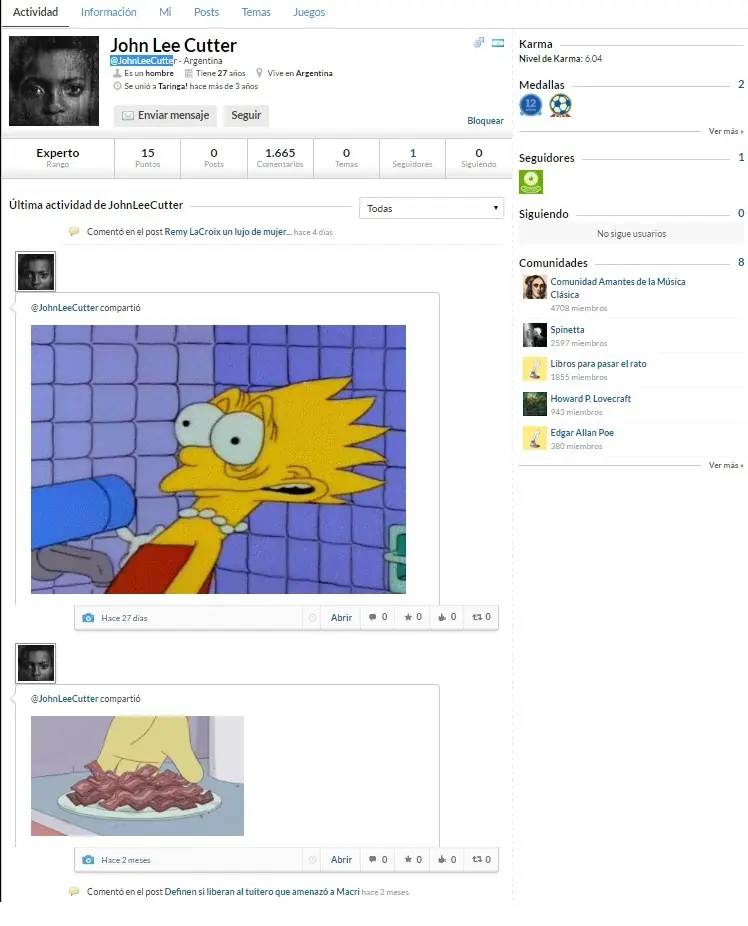748x926 pixels.
Task: Open Libros para pasar el rato community avatar
Action: coord(535,369)
